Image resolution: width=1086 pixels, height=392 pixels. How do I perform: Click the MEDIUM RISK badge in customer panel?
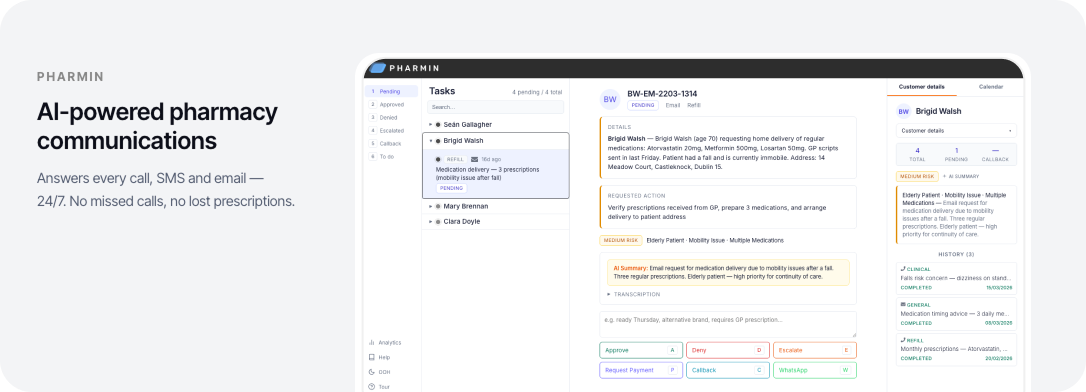point(917,177)
